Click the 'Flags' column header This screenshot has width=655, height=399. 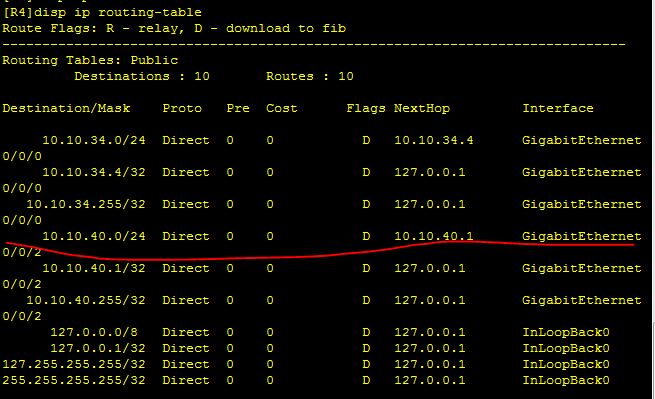coord(366,109)
